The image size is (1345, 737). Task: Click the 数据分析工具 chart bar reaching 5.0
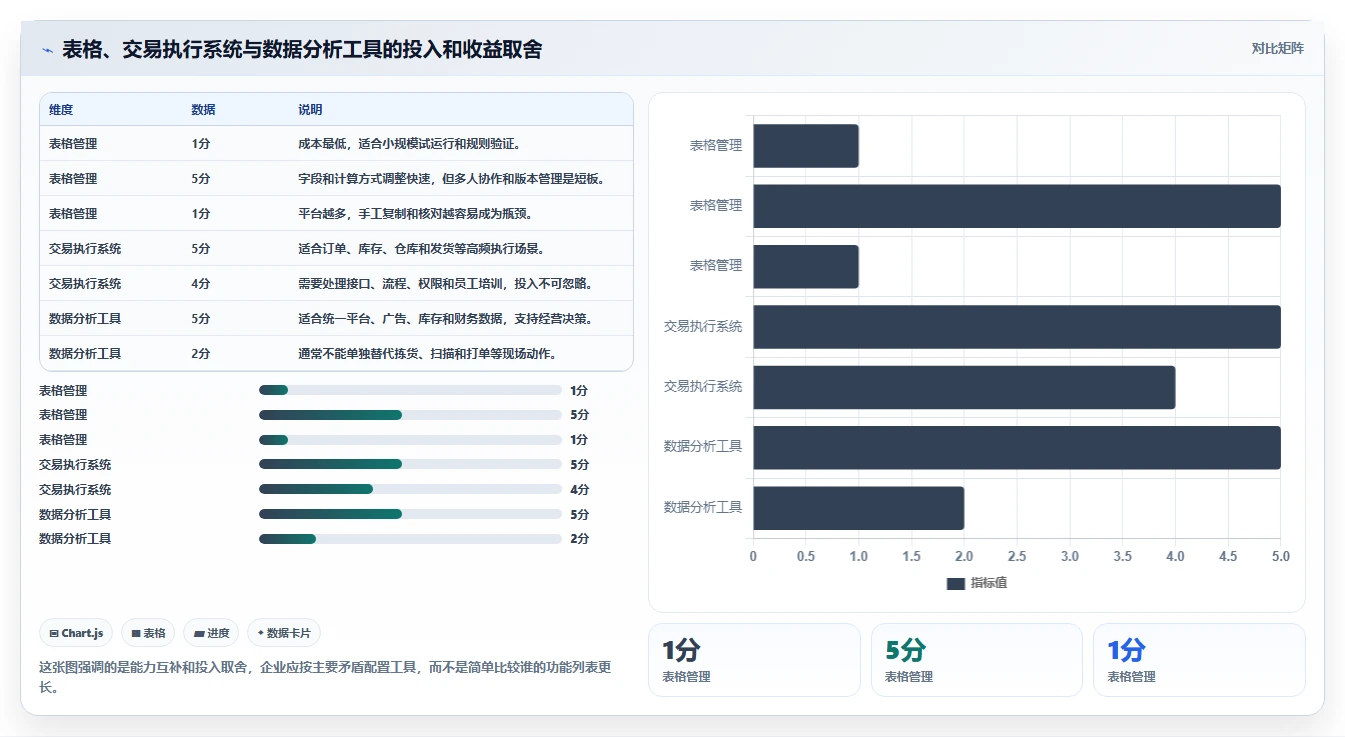[x=1016, y=447]
